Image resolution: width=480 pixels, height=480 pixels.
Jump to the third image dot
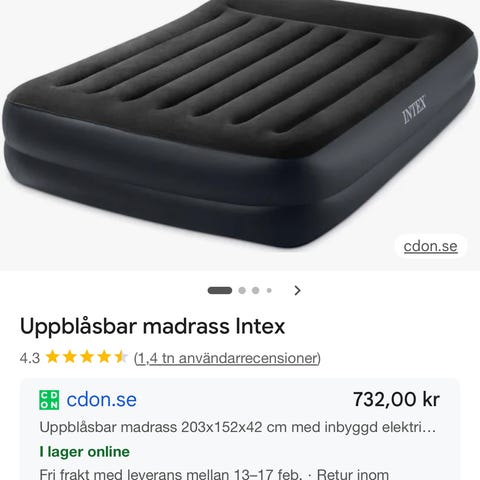click(256, 291)
